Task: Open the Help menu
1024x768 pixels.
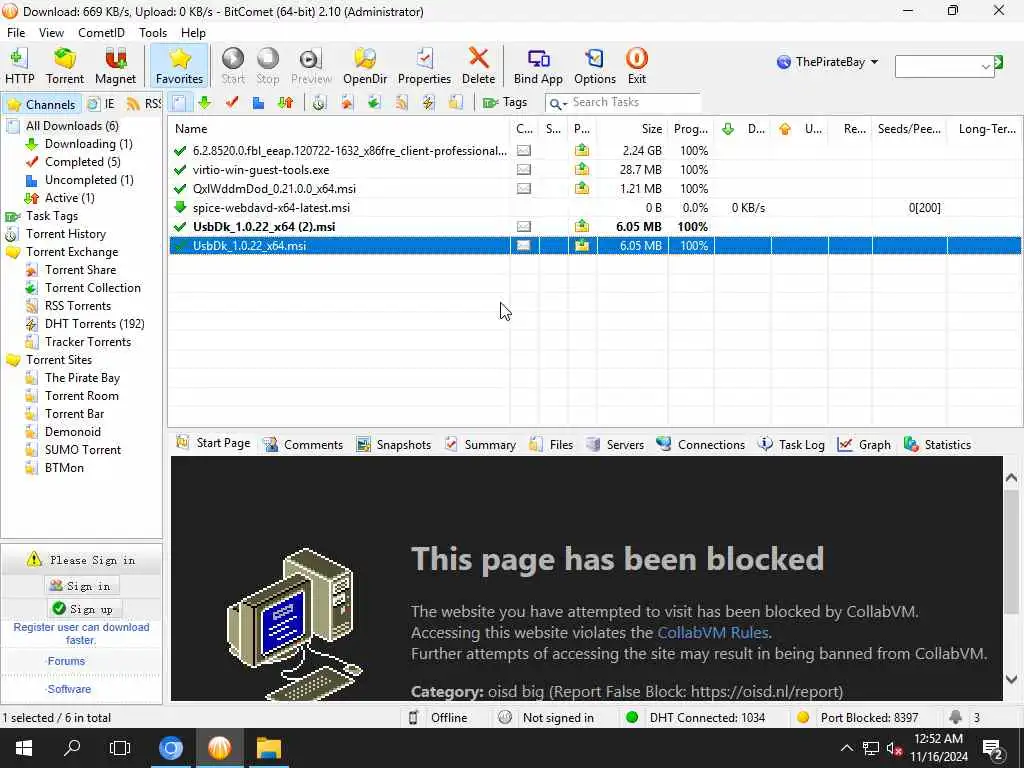Action: click(193, 33)
